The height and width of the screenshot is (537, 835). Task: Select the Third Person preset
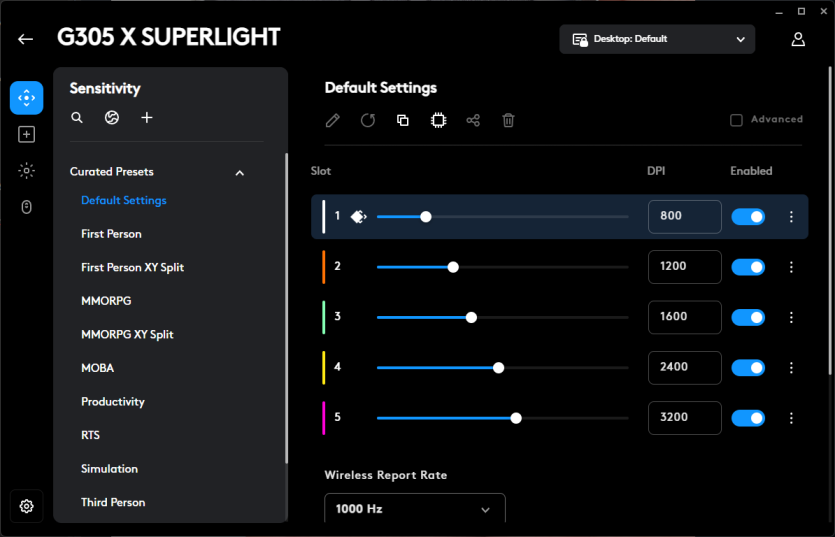[x=113, y=502]
